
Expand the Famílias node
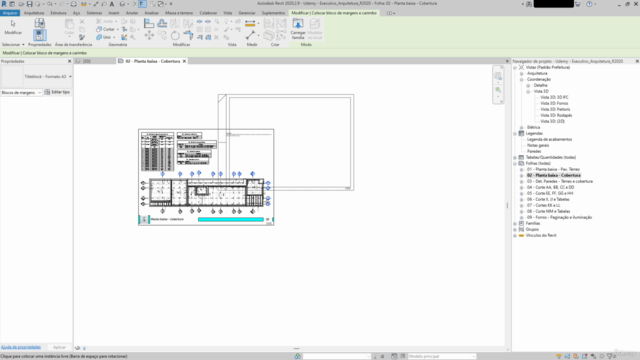(515, 224)
